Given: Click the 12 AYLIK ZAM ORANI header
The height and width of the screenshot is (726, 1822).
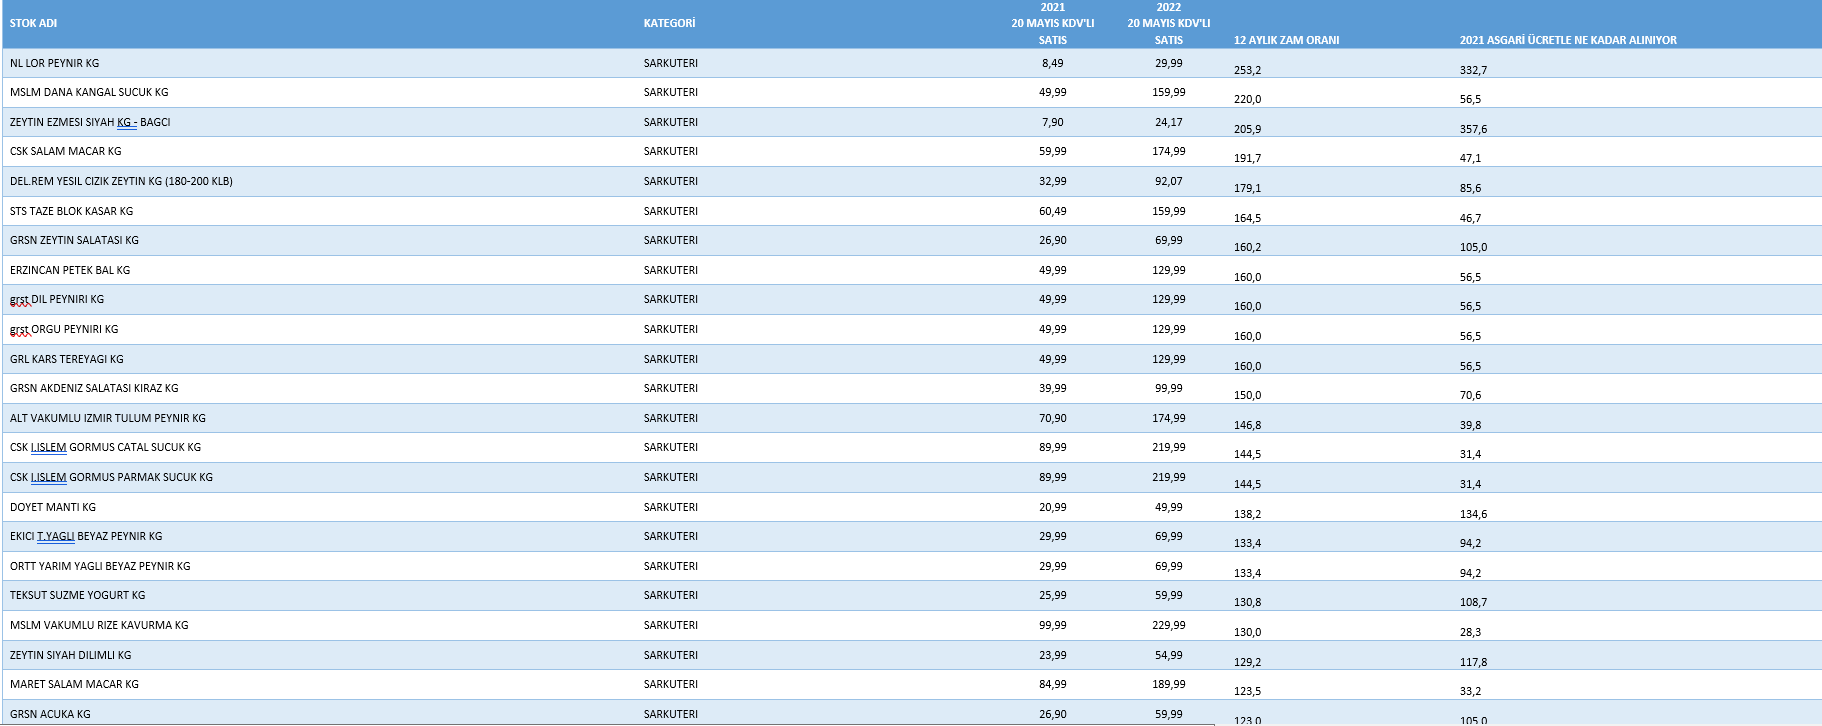Looking at the screenshot, I should 1286,40.
